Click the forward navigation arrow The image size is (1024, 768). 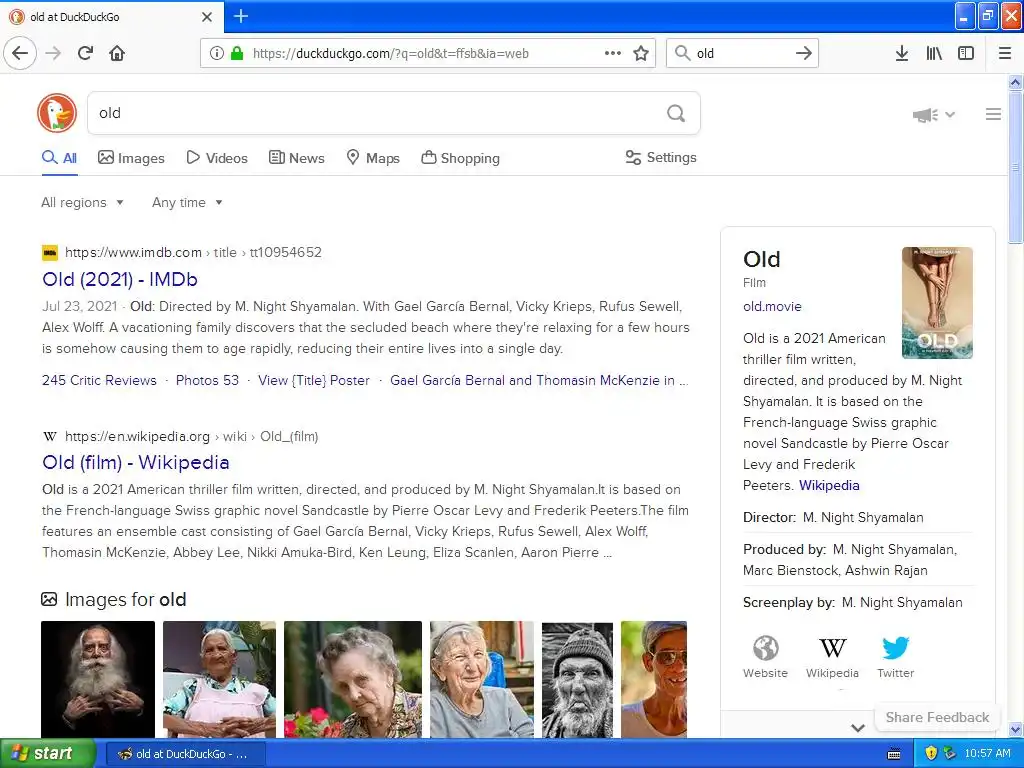point(54,53)
